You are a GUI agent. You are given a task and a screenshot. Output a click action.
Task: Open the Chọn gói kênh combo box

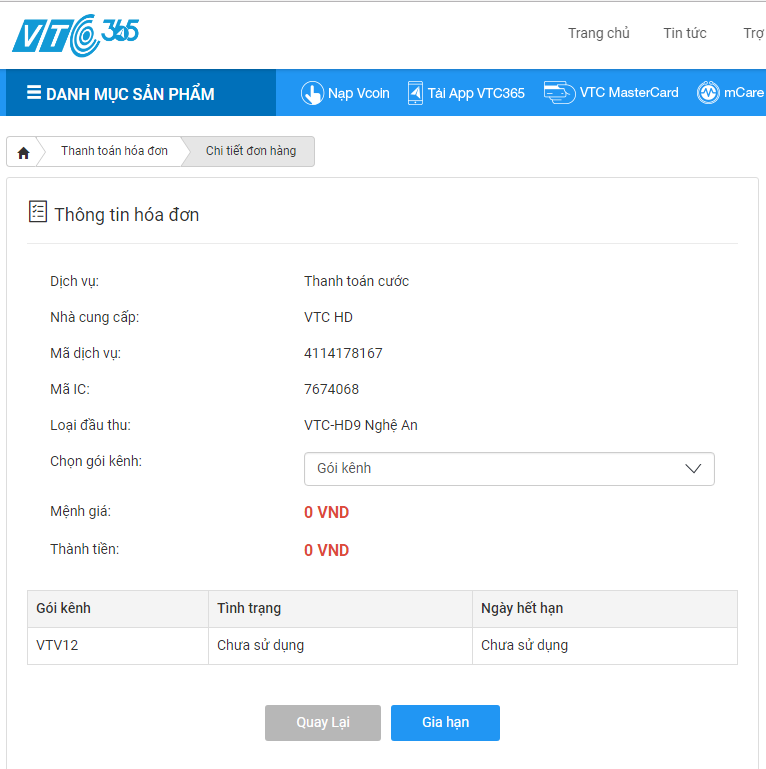click(x=509, y=469)
